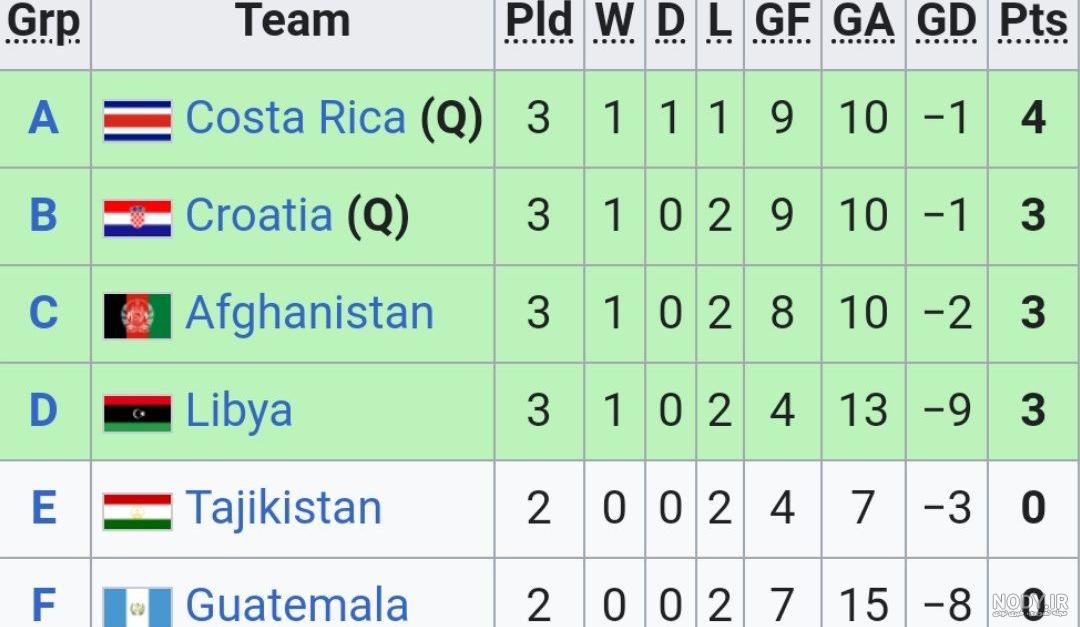Go to Group A link
Image resolution: width=1080 pixels, height=627 pixels.
click(43, 118)
